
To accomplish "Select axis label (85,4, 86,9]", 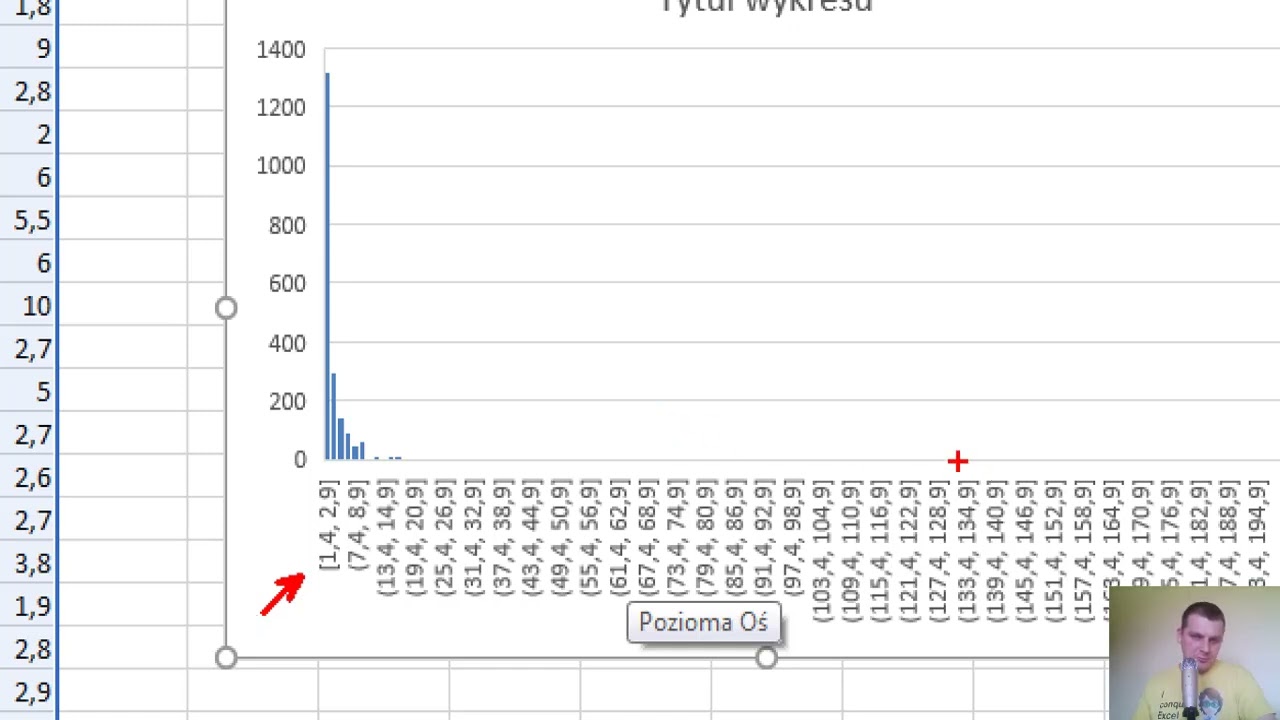I will point(735,538).
